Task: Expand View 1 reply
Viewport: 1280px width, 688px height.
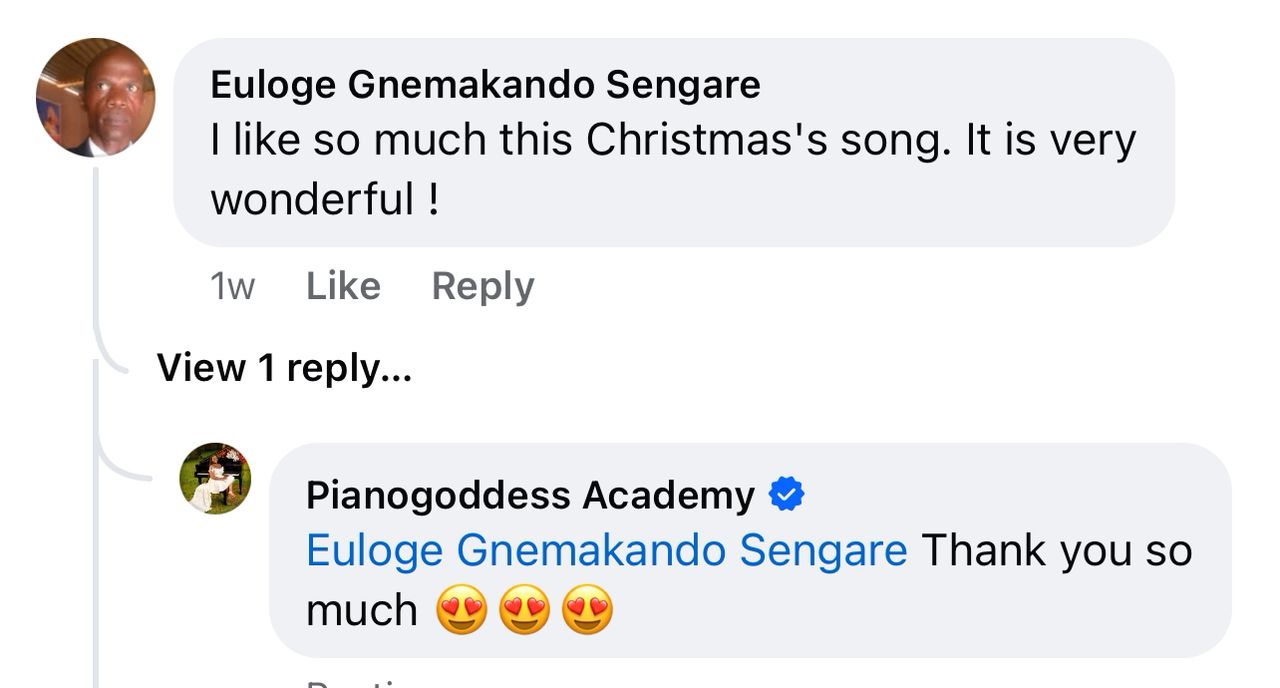Action: coord(284,368)
